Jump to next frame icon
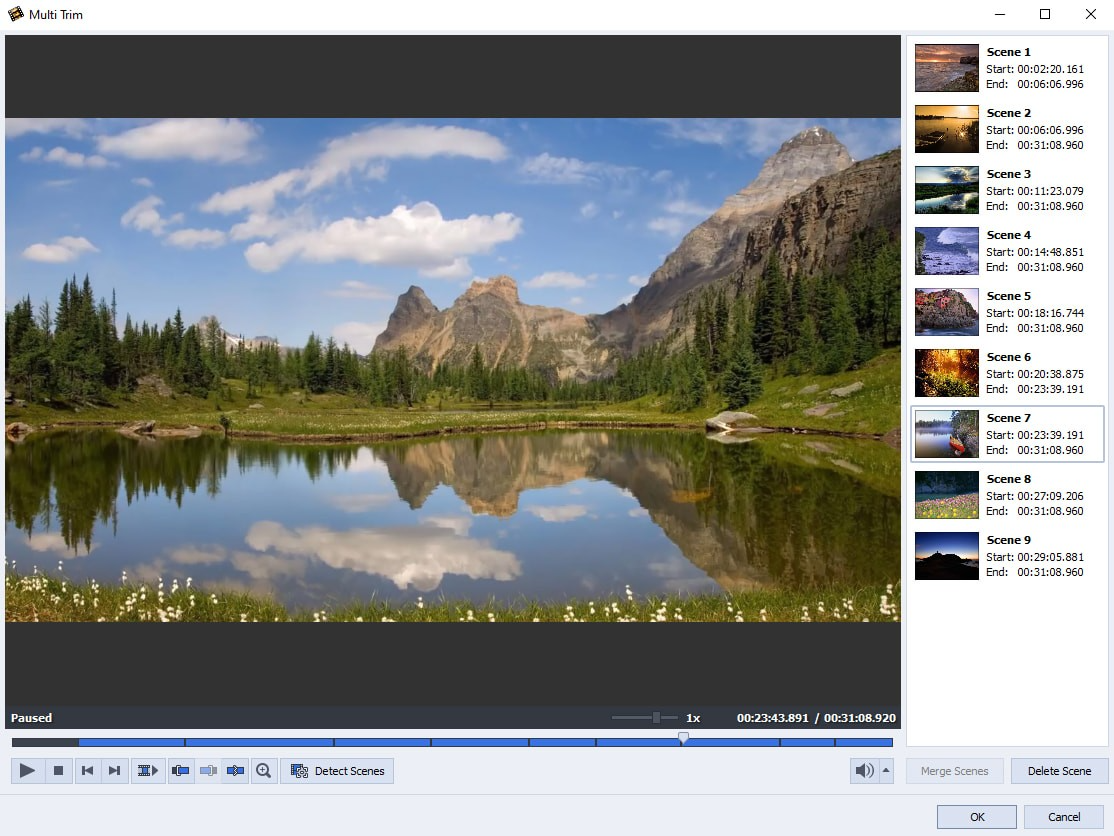The image size is (1114, 836). (114, 770)
